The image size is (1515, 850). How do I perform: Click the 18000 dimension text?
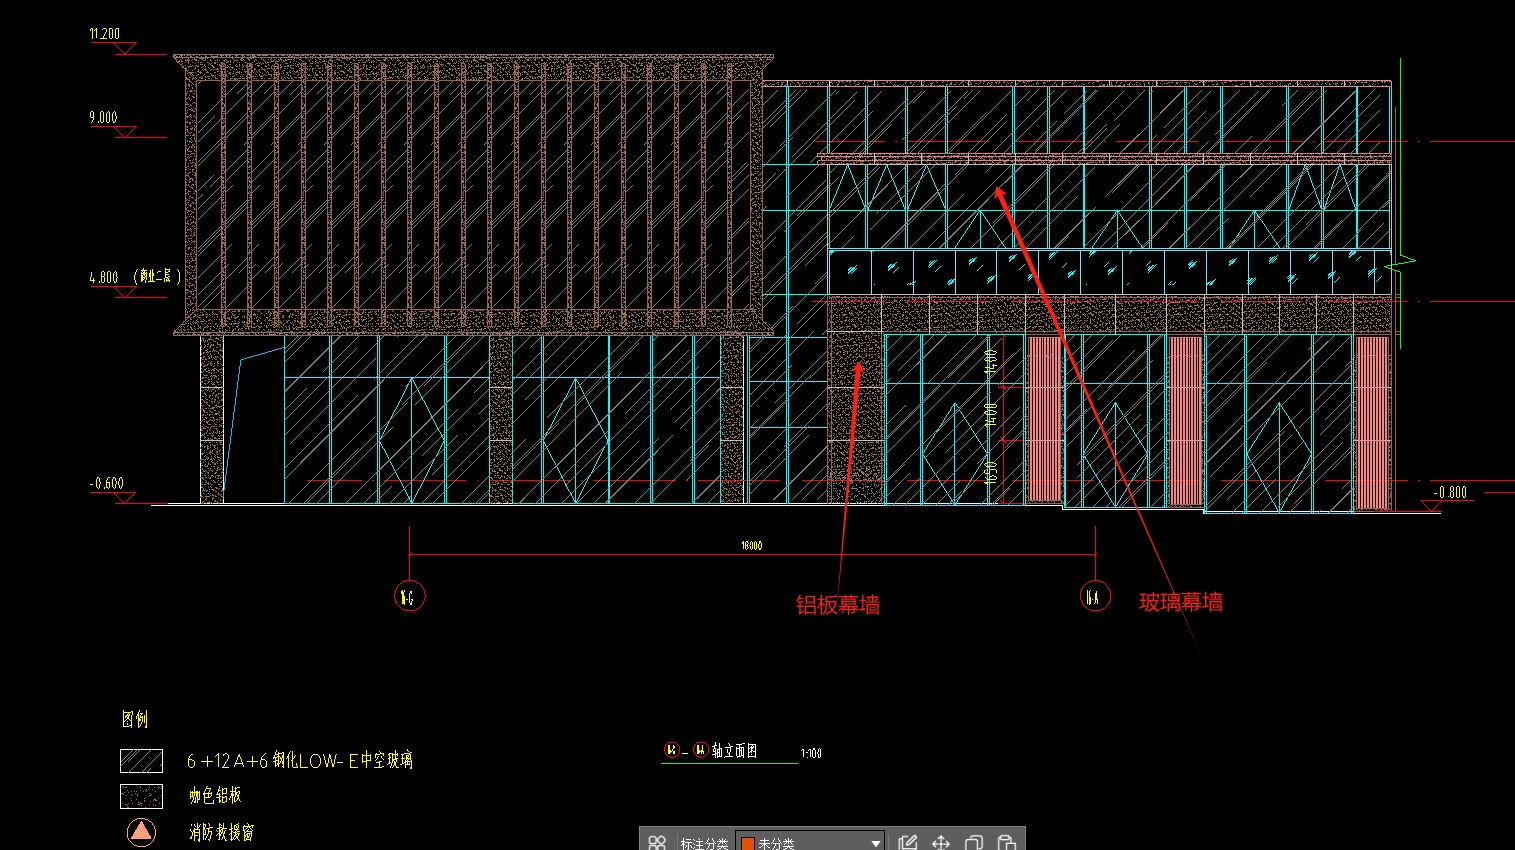tap(752, 546)
